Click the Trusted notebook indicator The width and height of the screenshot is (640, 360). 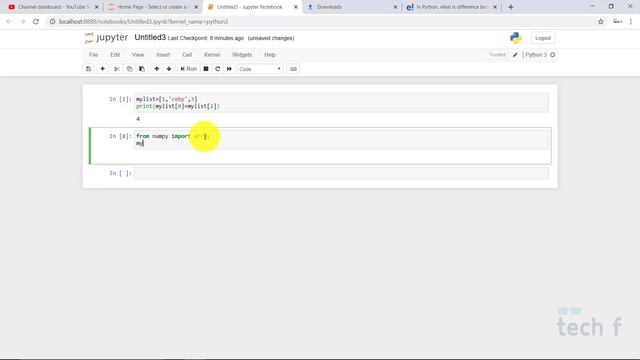(497, 55)
